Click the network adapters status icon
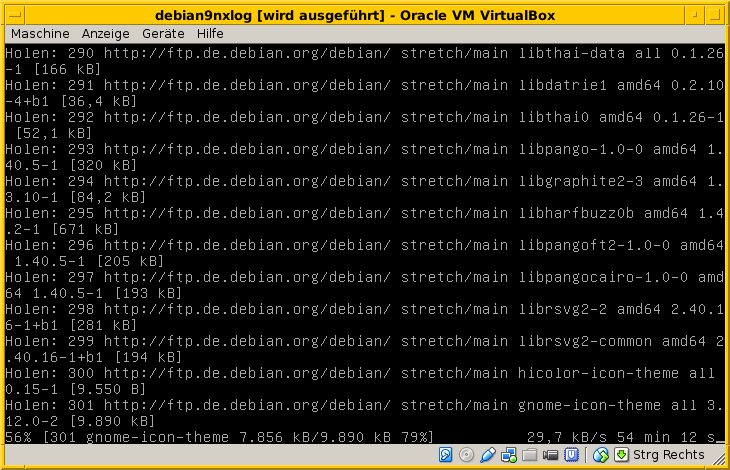Image resolution: width=730 pixels, height=470 pixels. click(x=508, y=455)
